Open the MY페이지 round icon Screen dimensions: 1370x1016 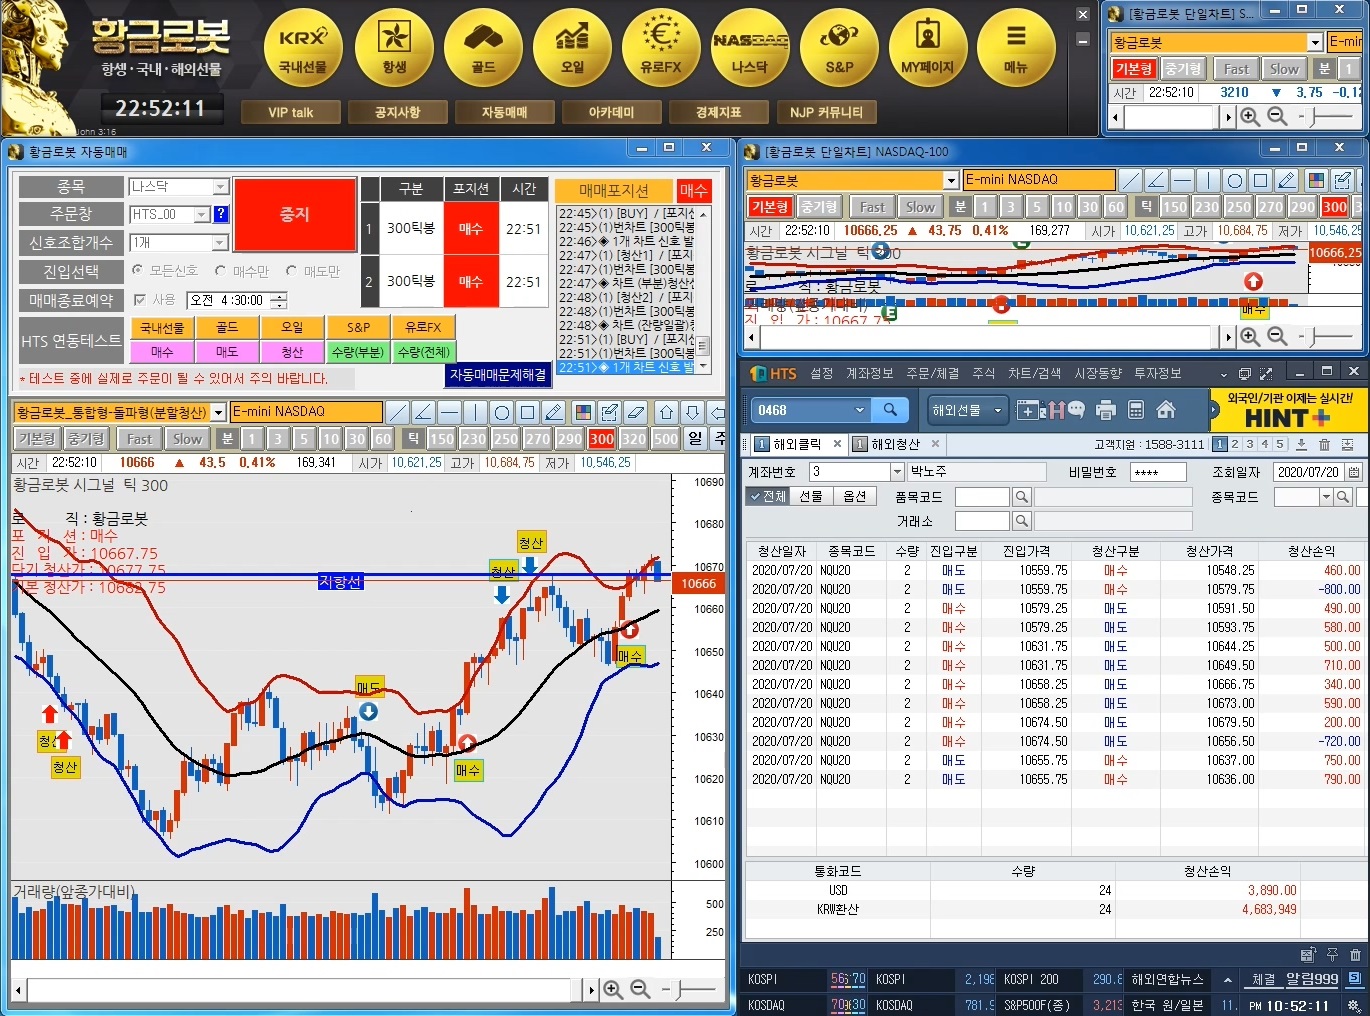[928, 48]
